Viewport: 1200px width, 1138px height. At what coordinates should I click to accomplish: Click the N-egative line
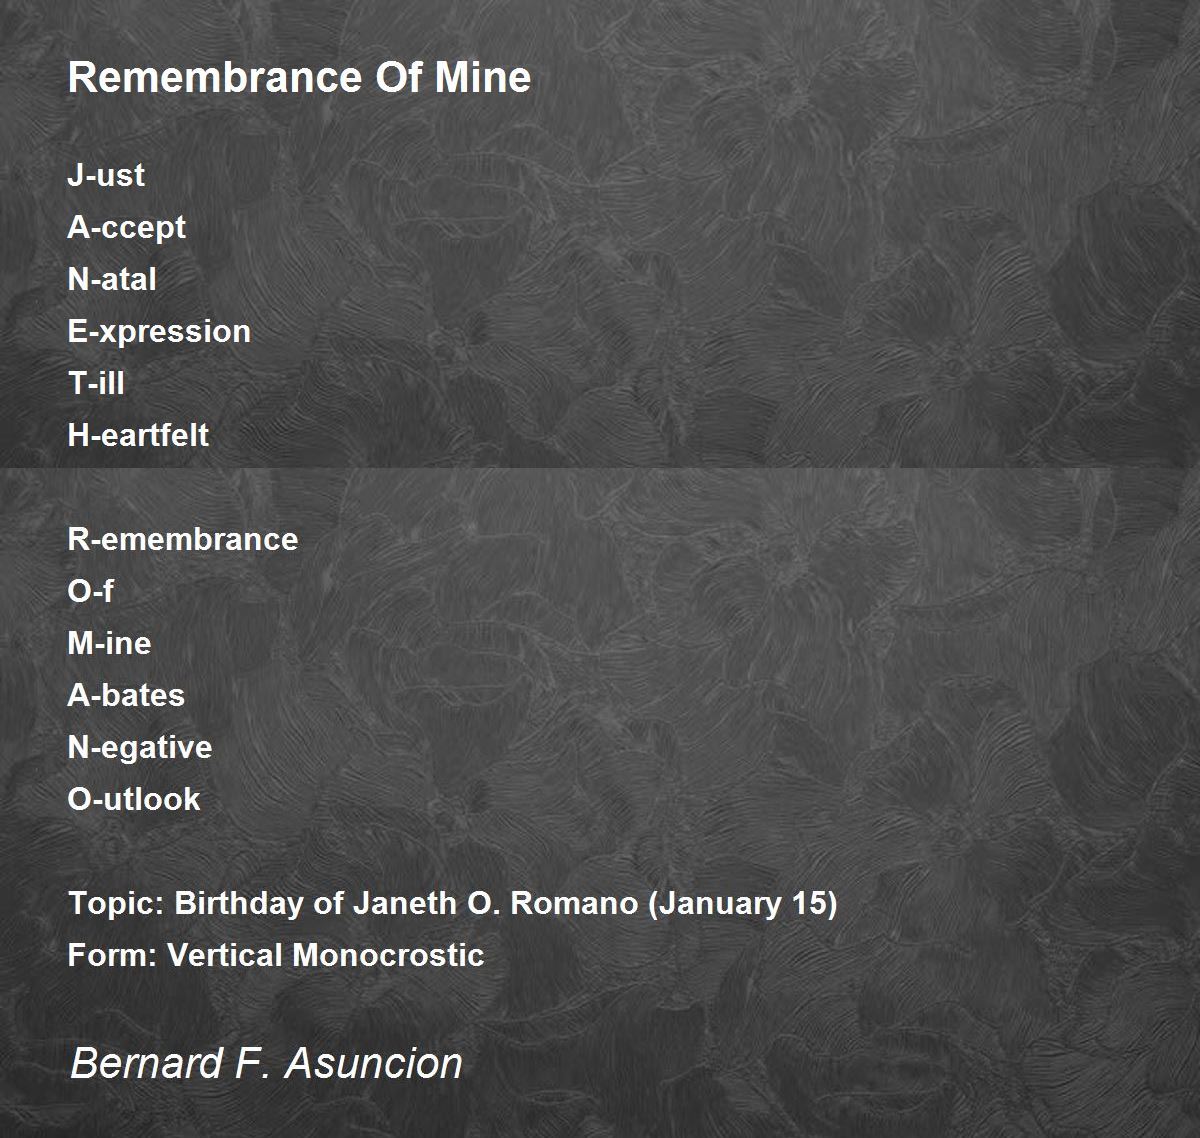tap(140, 748)
